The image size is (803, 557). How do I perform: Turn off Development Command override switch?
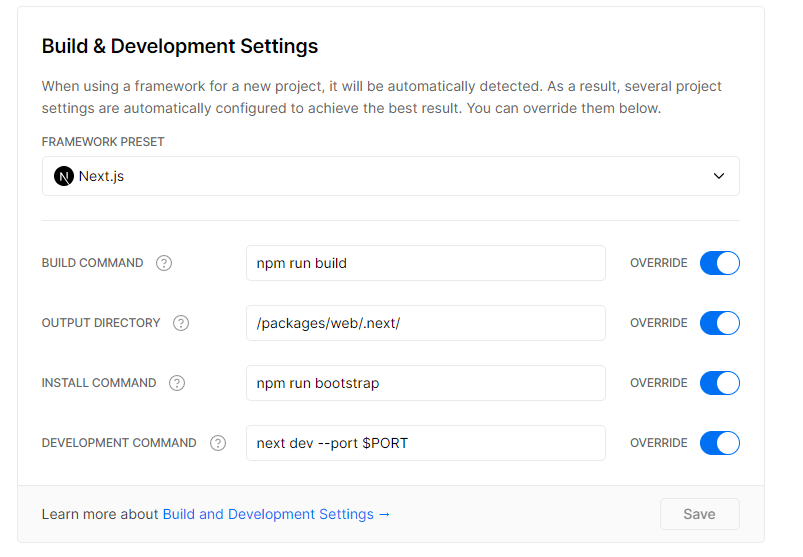(x=720, y=443)
